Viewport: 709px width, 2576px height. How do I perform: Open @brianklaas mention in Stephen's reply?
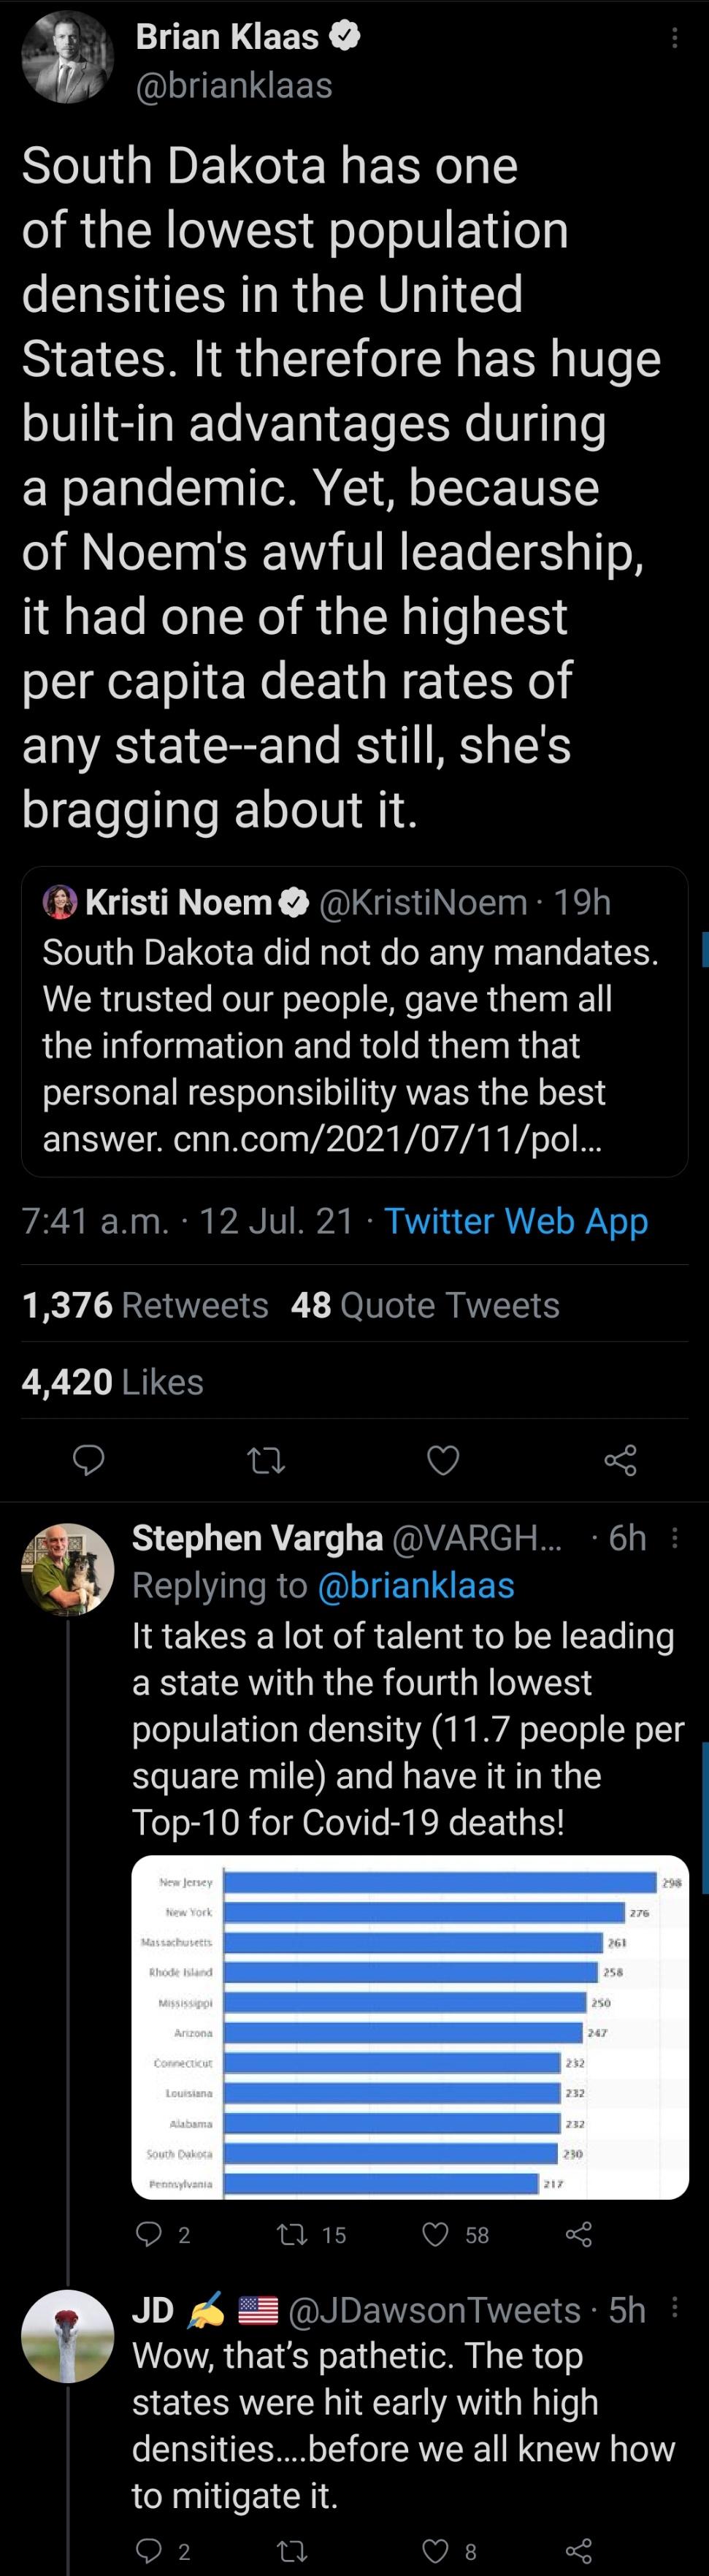click(x=415, y=1585)
